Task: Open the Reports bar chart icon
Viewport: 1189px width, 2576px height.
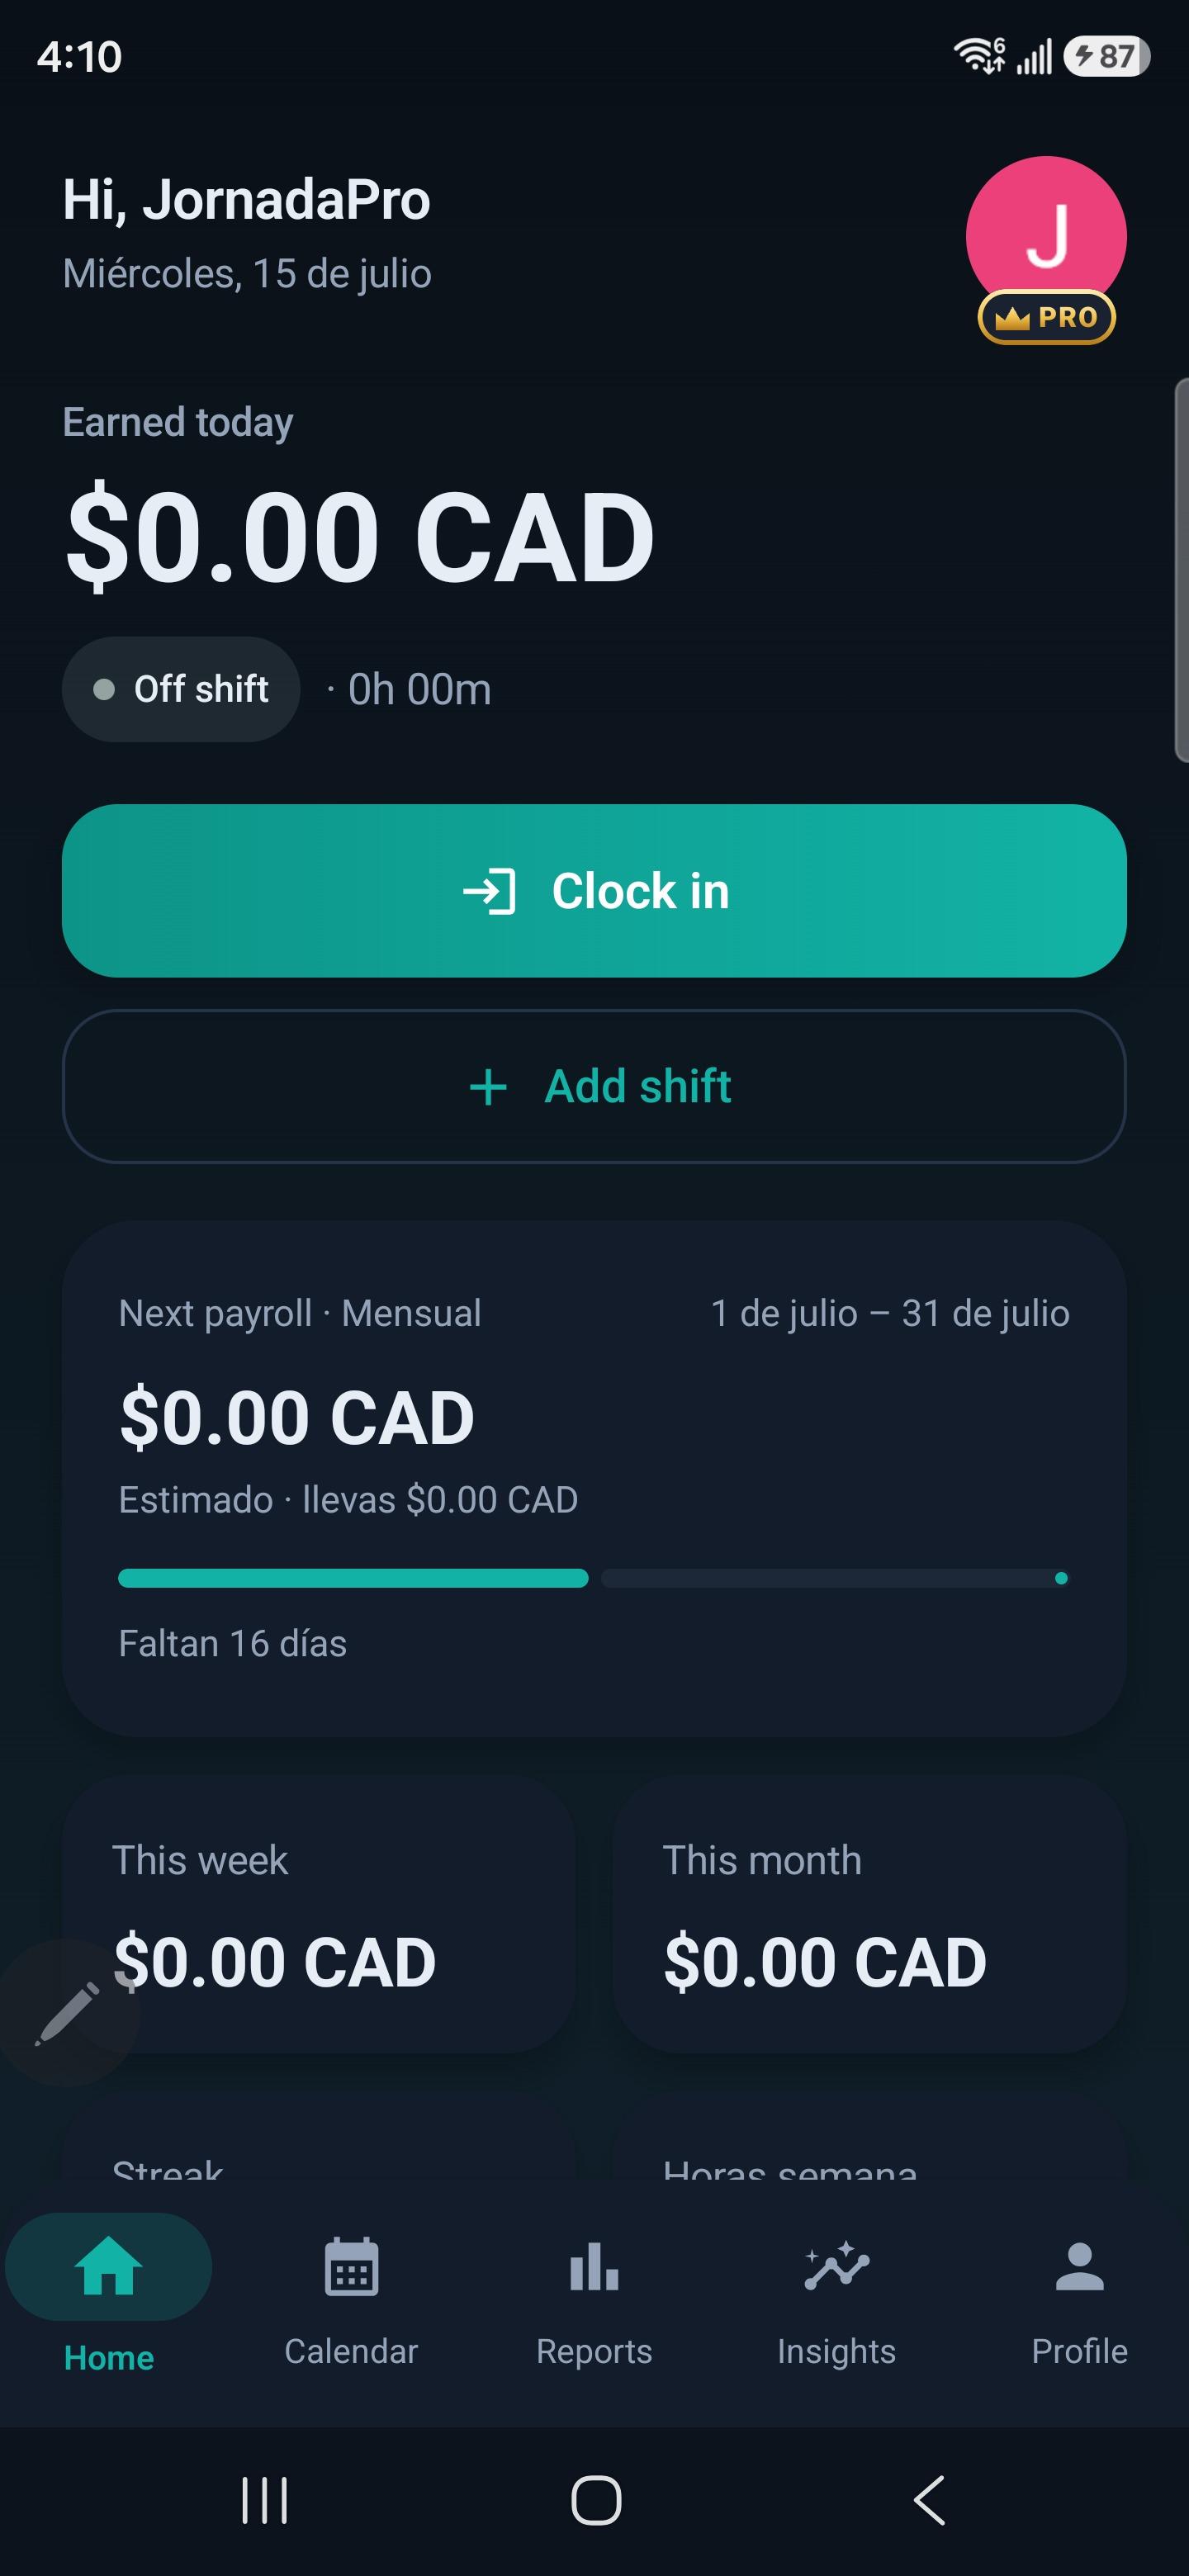Action: 594,2266
